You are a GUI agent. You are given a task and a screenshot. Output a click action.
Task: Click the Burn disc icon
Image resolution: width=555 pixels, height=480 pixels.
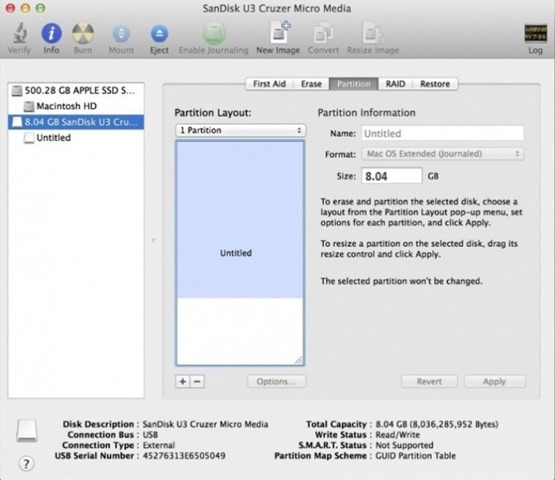pos(83,34)
